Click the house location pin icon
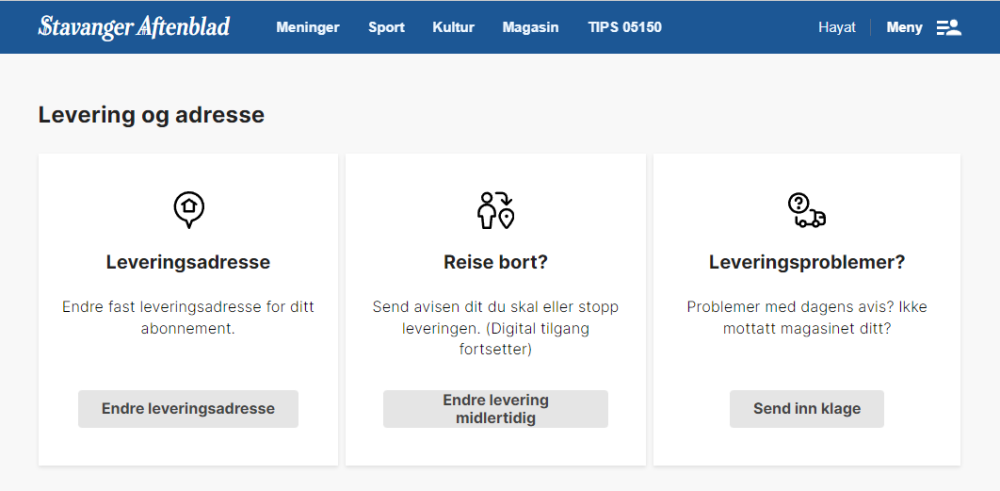Image resolution: width=1000 pixels, height=491 pixels. pos(188,209)
